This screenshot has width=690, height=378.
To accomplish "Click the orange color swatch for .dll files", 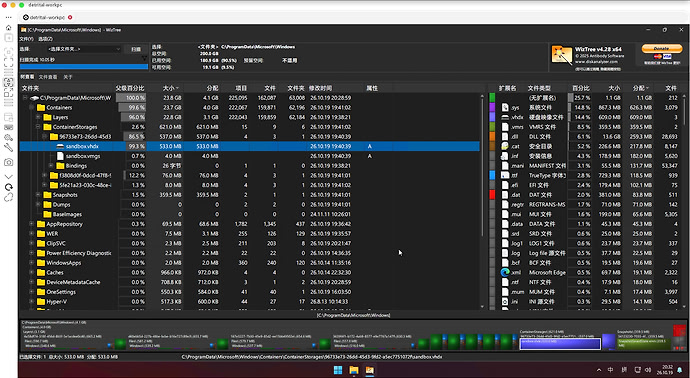I will point(492,136).
